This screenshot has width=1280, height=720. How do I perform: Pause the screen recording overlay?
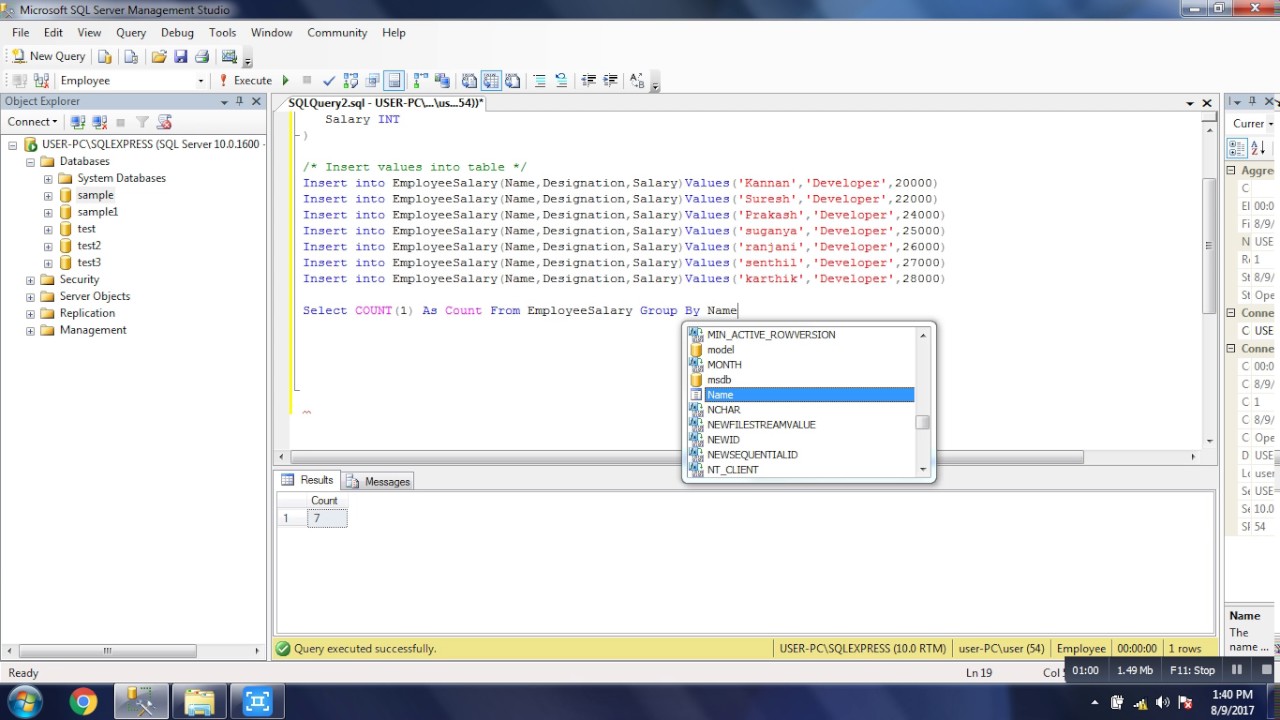point(1237,670)
